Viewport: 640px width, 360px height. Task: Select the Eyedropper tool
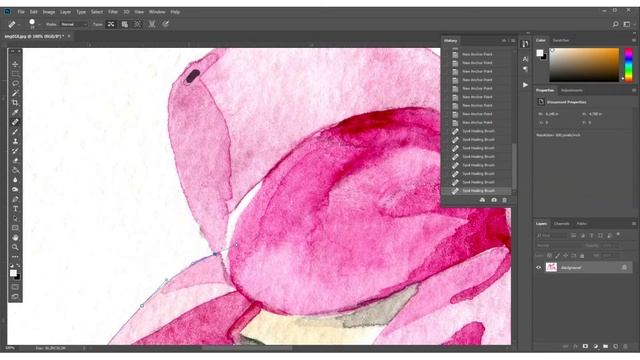pyautogui.click(x=15, y=112)
